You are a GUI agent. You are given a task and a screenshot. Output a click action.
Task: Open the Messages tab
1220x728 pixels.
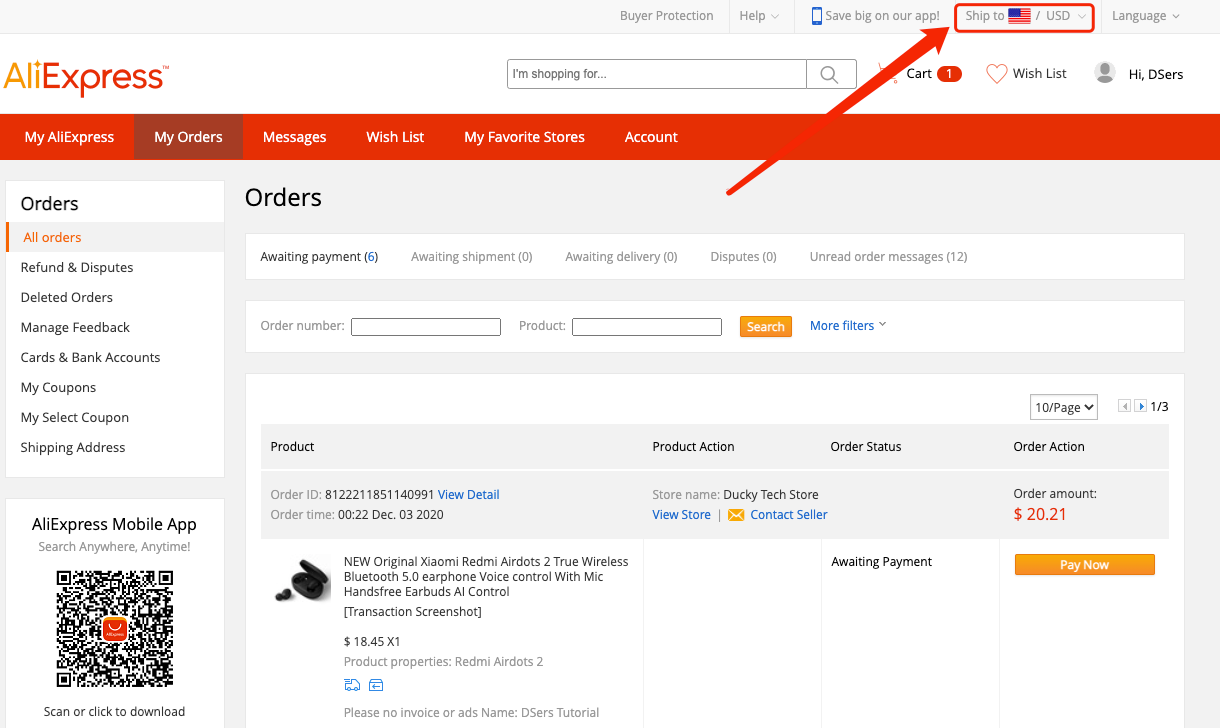coord(294,137)
